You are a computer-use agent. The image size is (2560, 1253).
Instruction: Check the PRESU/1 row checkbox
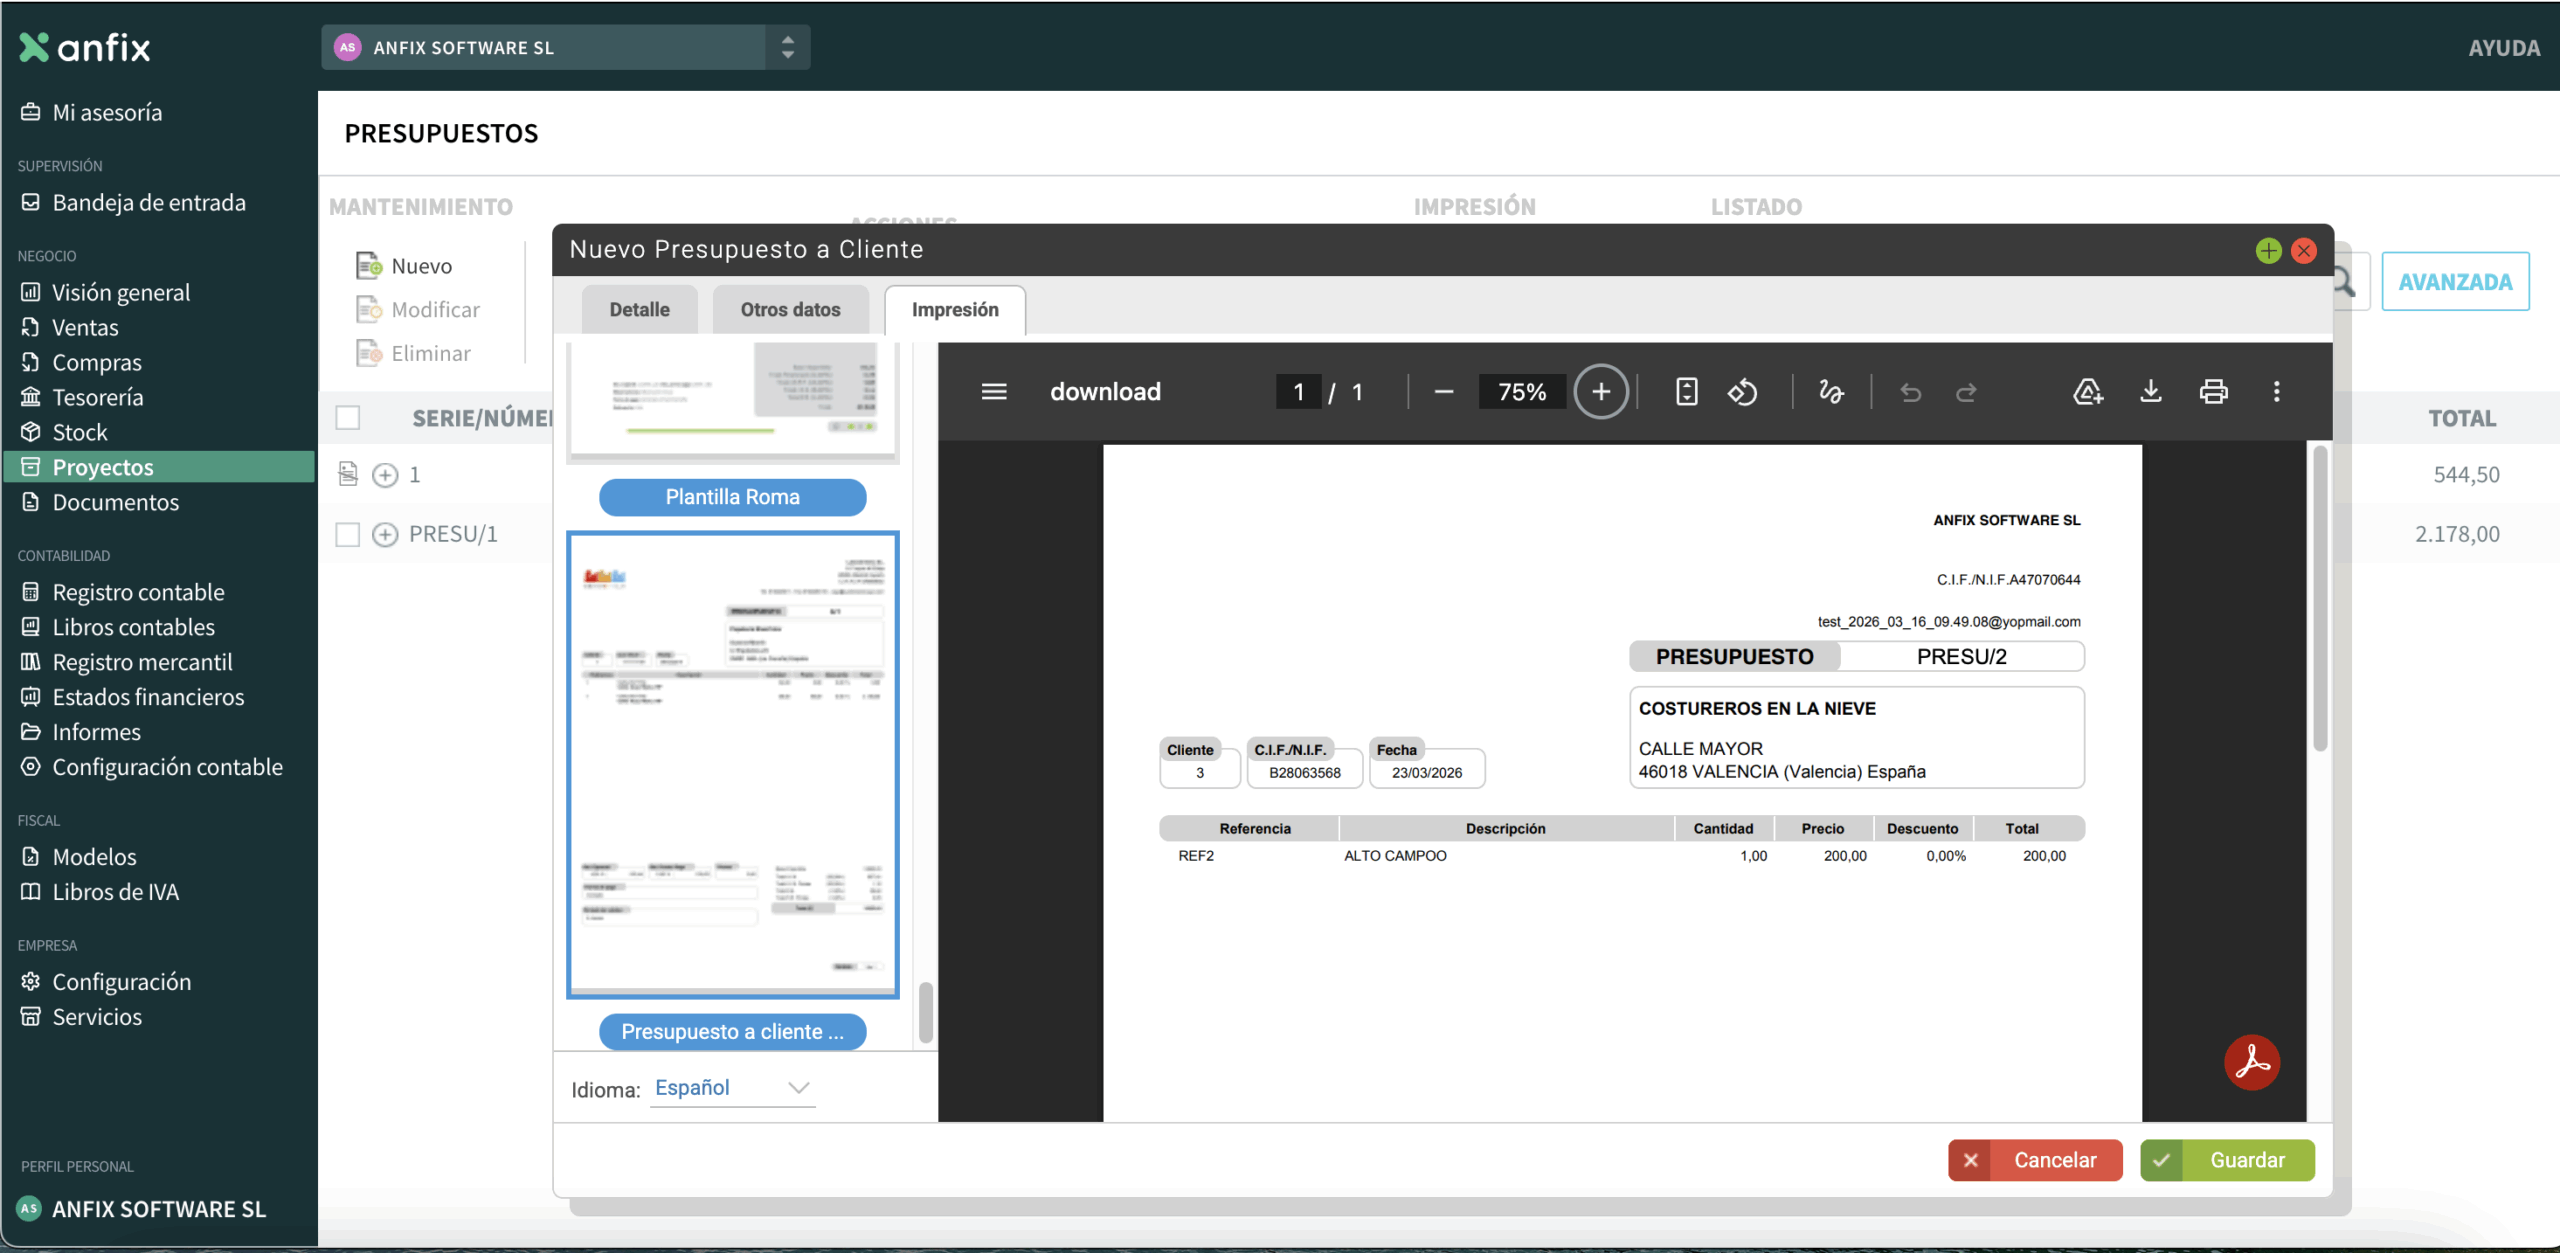(348, 534)
